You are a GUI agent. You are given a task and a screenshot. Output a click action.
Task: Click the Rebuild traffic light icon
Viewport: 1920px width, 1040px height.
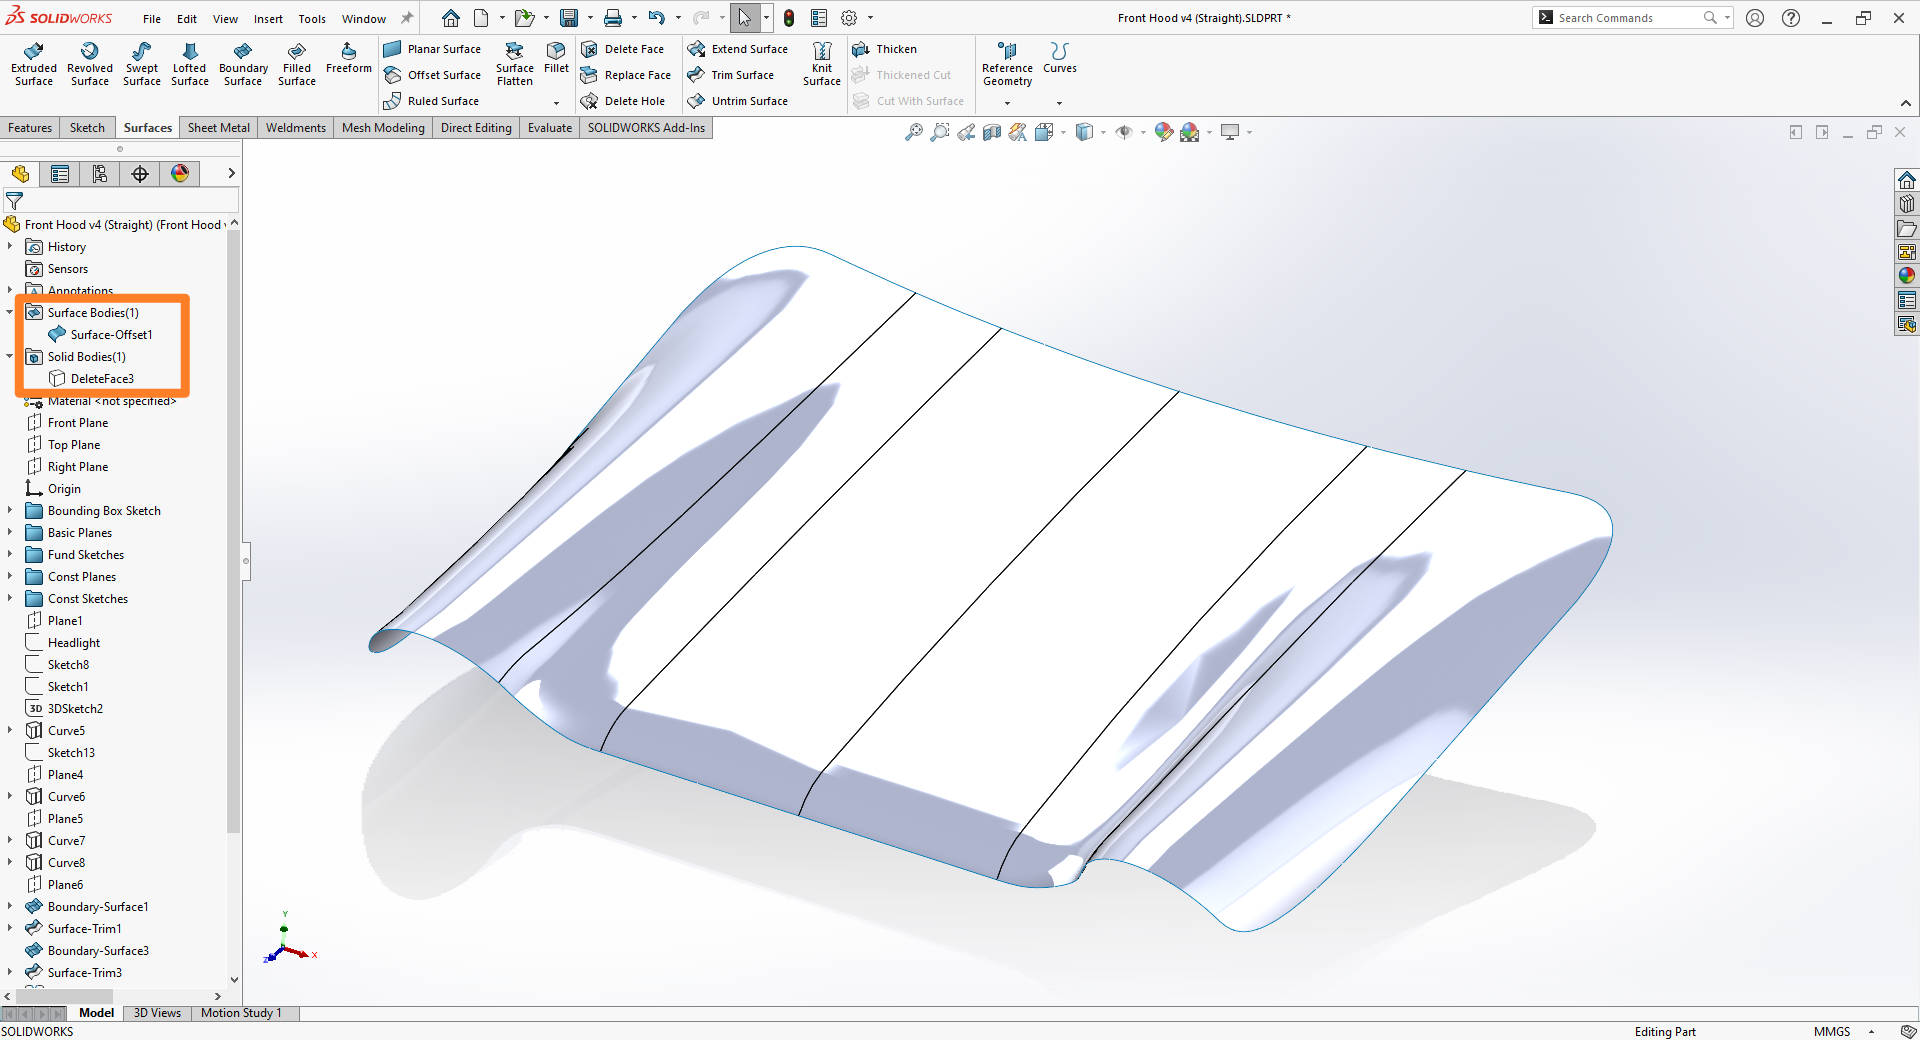click(x=788, y=18)
